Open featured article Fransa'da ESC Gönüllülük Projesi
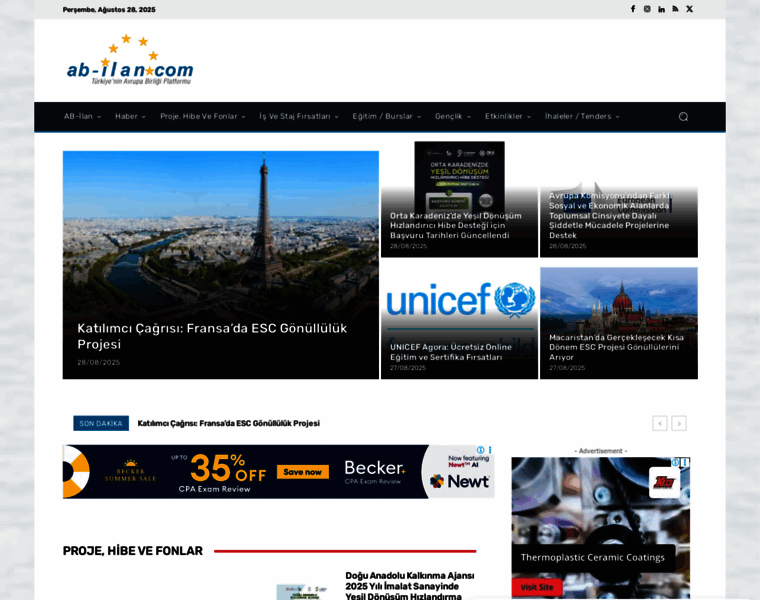The height and width of the screenshot is (600, 760). pyautogui.click(x=212, y=336)
